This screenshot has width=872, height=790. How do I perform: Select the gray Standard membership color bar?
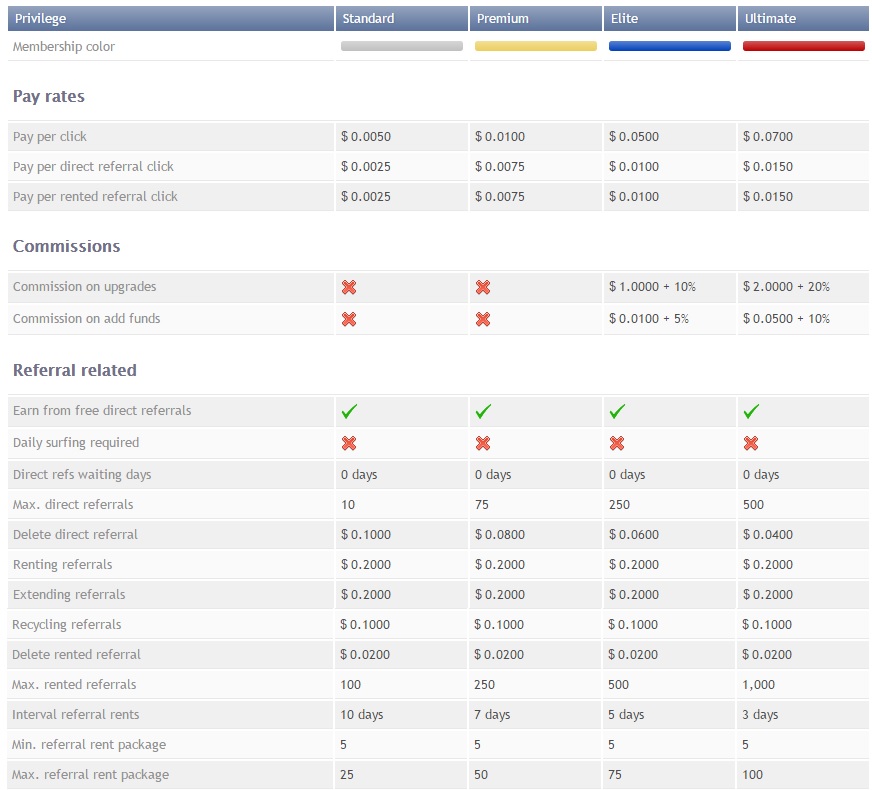[402, 46]
